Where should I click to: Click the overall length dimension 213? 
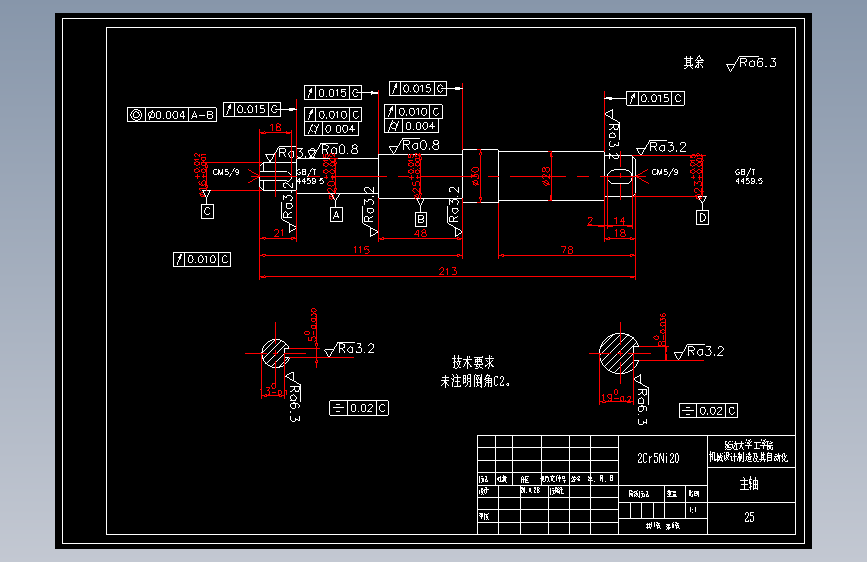pos(448,271)
